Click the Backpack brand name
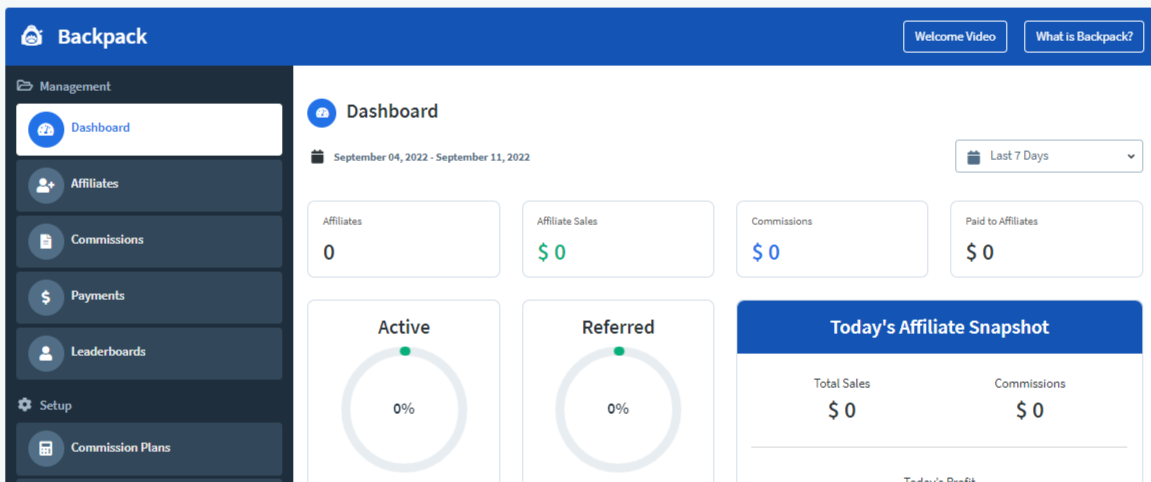Image resolution: width=1151 pixels, height=482 pixels. pyautogui.click(x=102, y=37)
